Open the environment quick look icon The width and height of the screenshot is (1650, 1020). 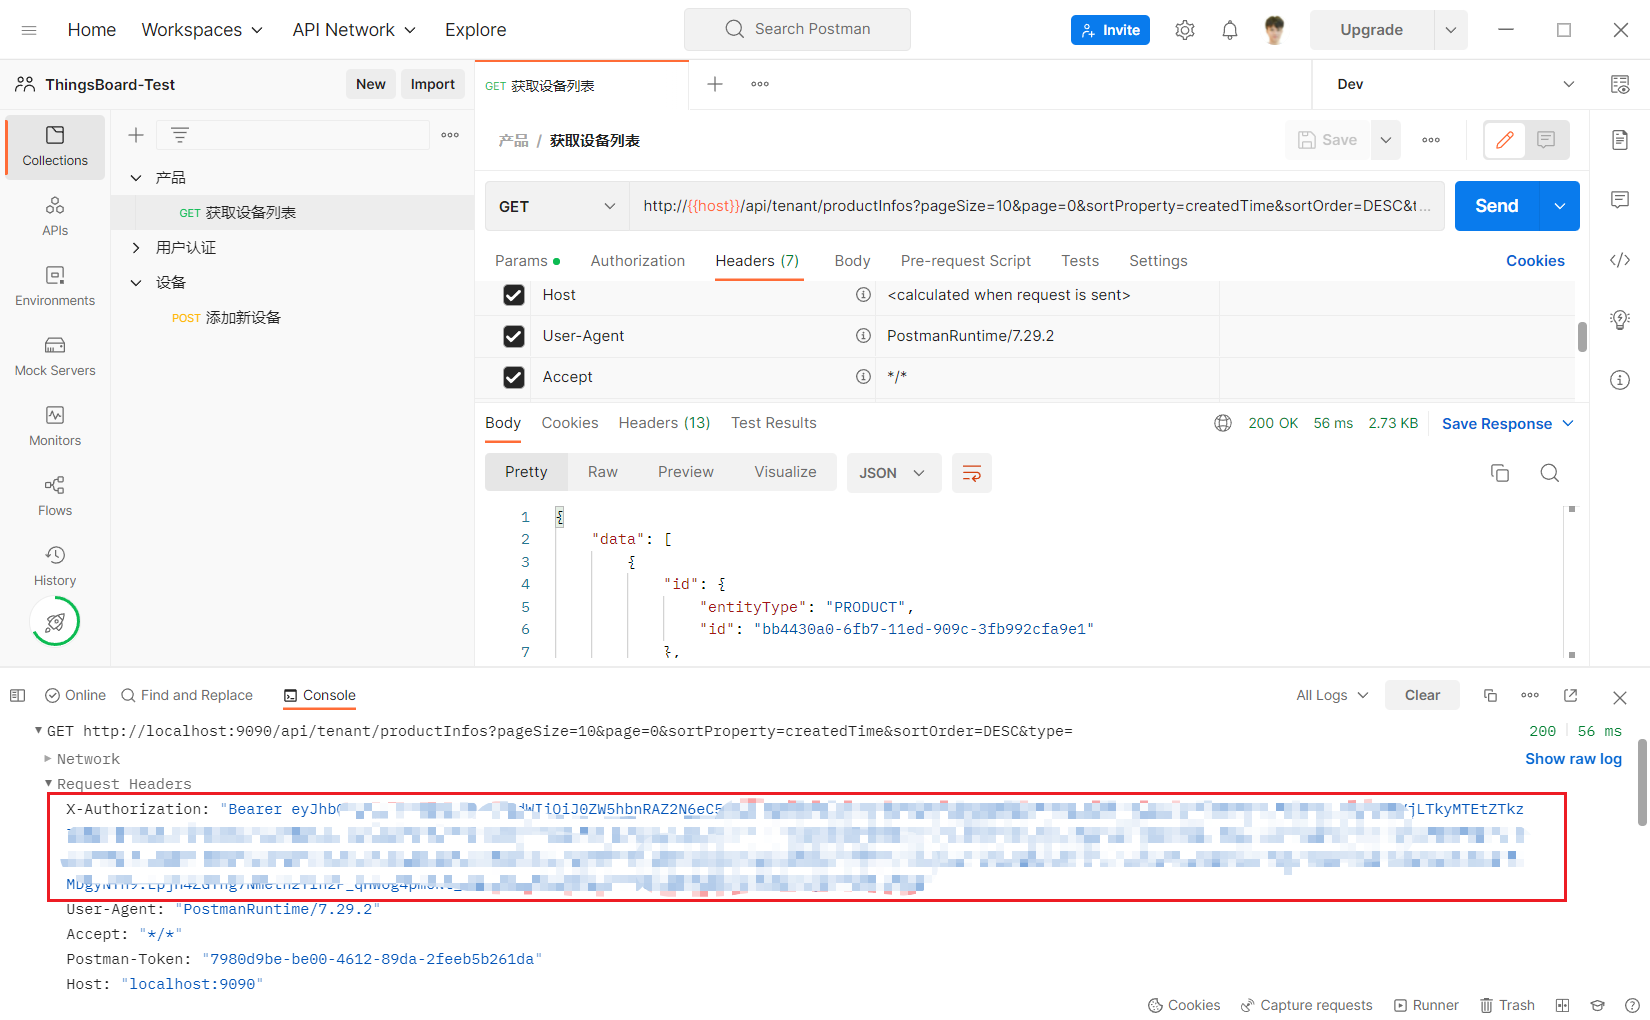click(x=1620, y=84)
